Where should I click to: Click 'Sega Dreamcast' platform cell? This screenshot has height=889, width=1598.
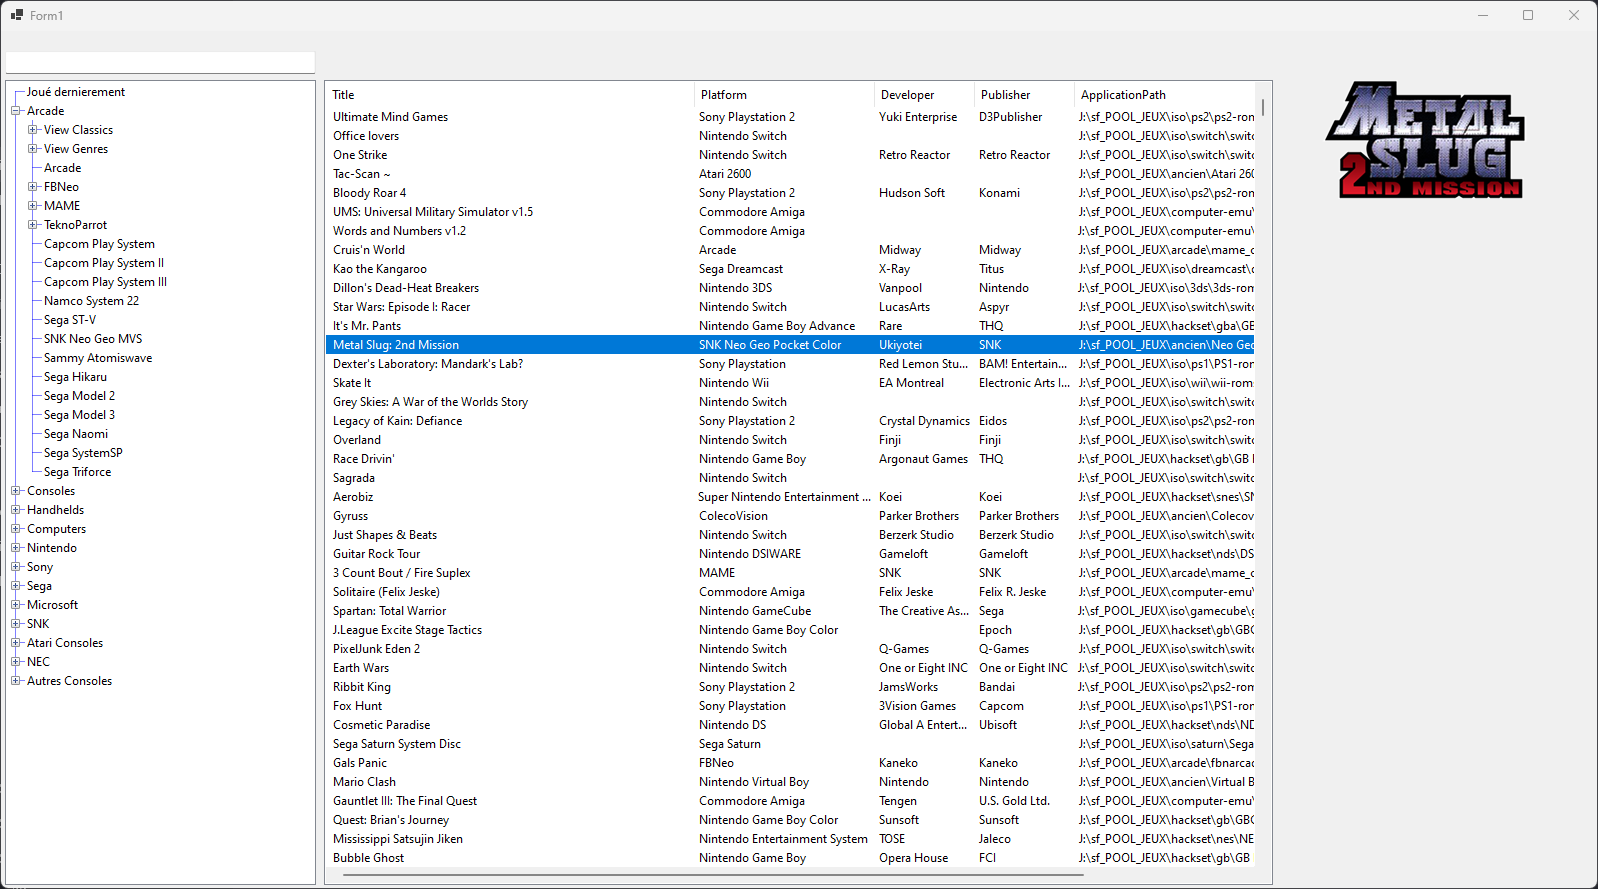point(741,269)
